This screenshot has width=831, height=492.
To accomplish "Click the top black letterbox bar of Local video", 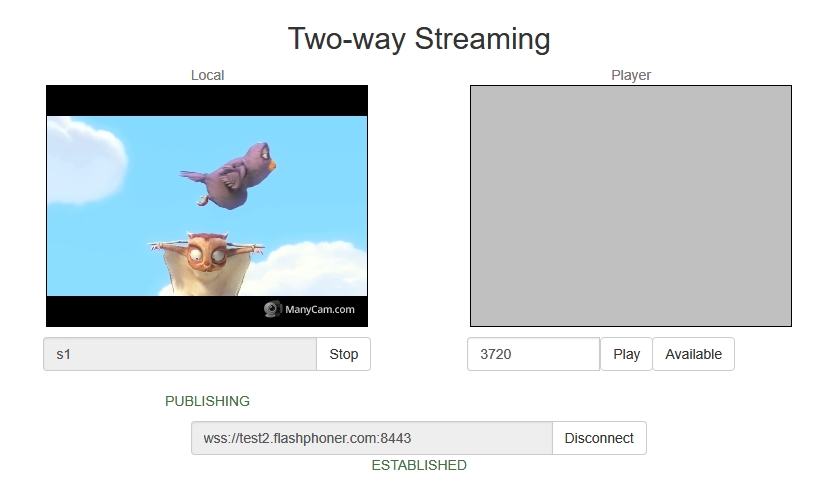I will click(207, 100).
